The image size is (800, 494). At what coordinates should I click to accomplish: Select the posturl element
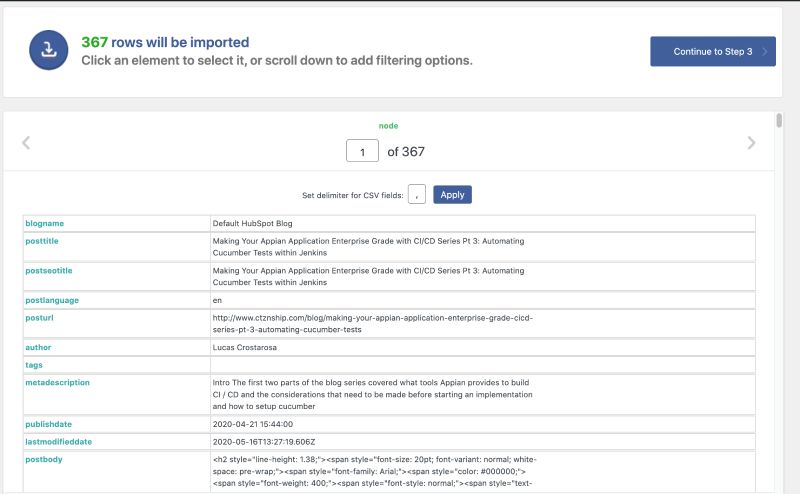pos(39,317)
